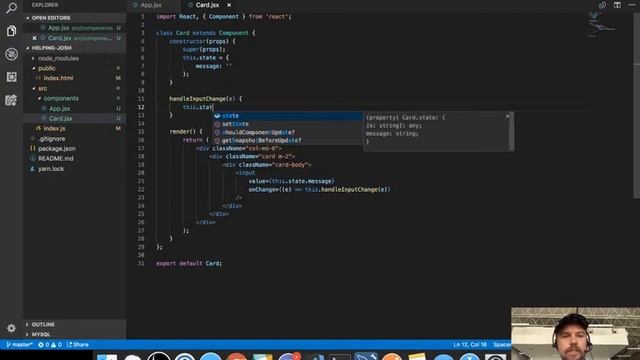640x360 pixels.
Task: Open the Debug view in activity bar
Action: [x=11, y=54]
